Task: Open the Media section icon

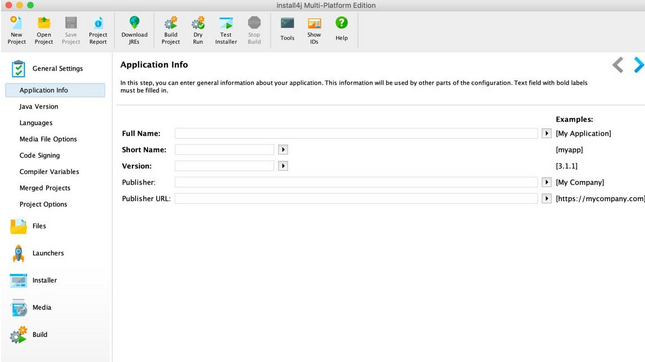Action: click(x=19, y=308)
